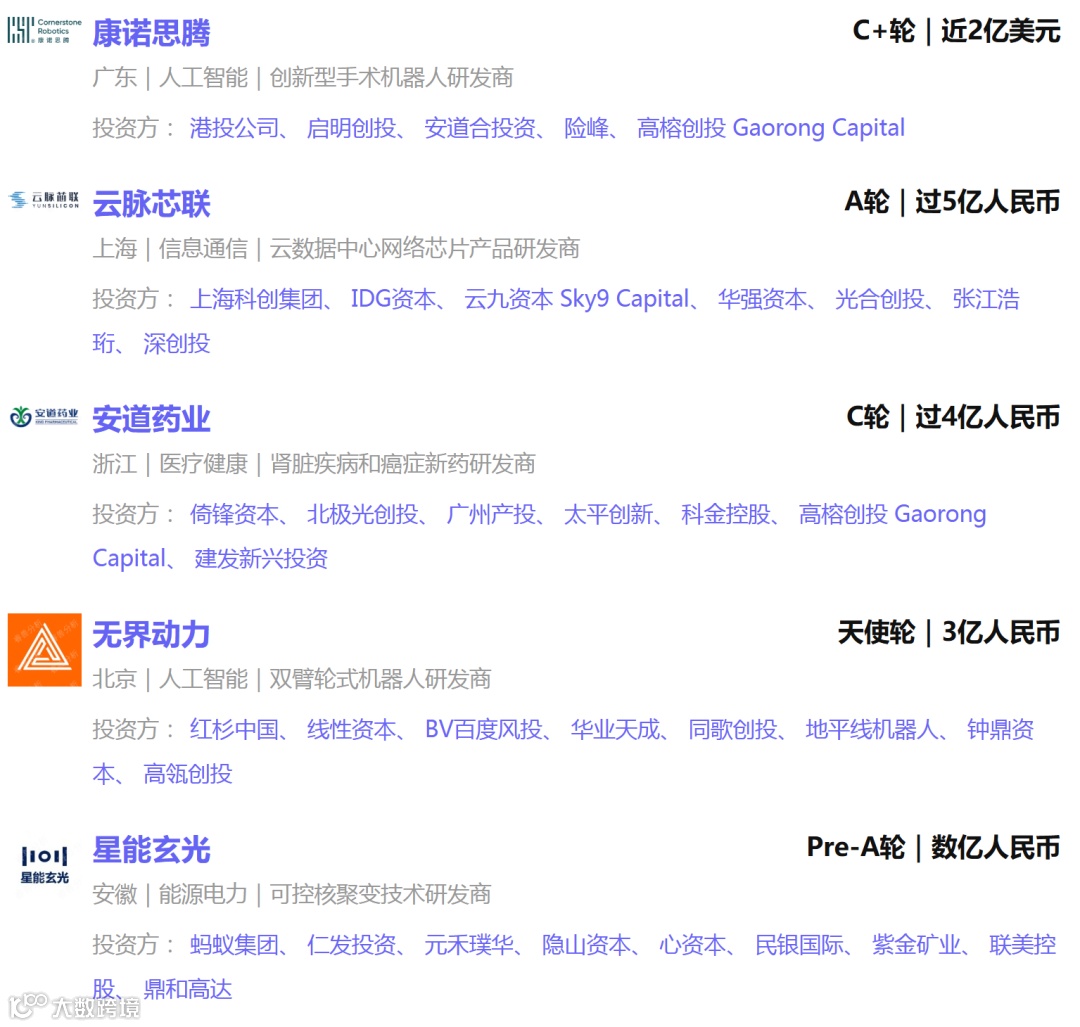Click investor link 蚂蚁集团
The width and height of the screenshot is (1080, 1027).
coord(234,945)
